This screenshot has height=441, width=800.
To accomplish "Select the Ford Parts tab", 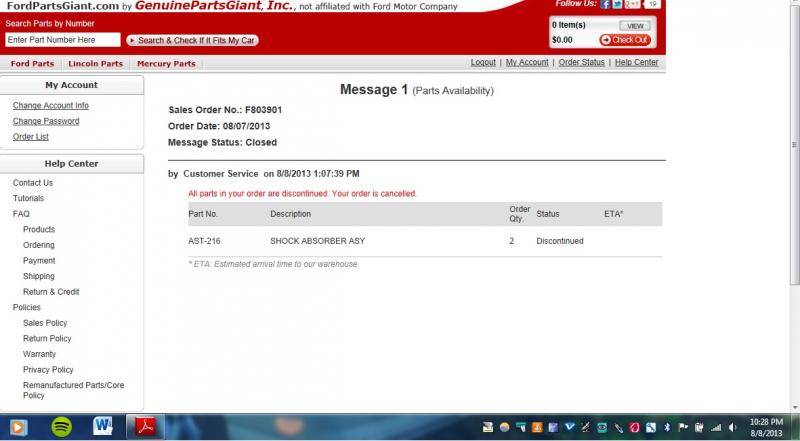I will click(32, 64).
